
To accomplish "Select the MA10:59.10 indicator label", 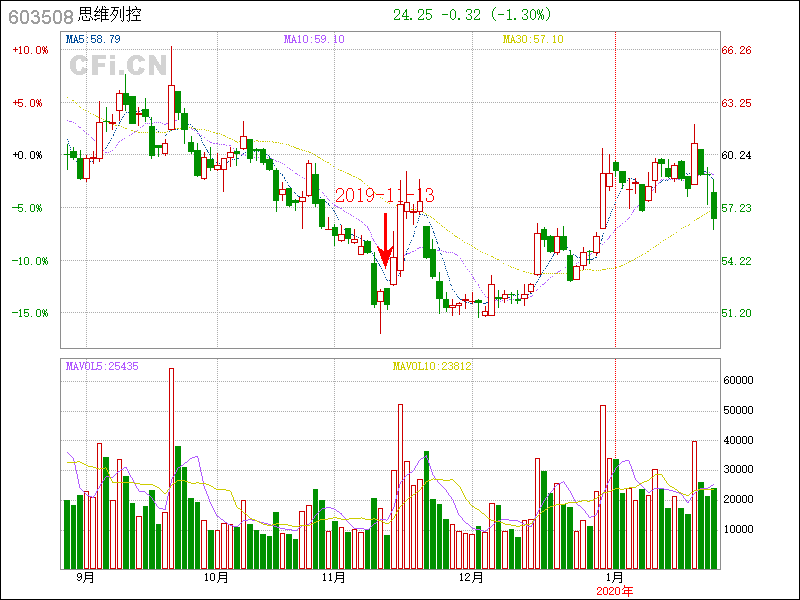I will [314, 39].
